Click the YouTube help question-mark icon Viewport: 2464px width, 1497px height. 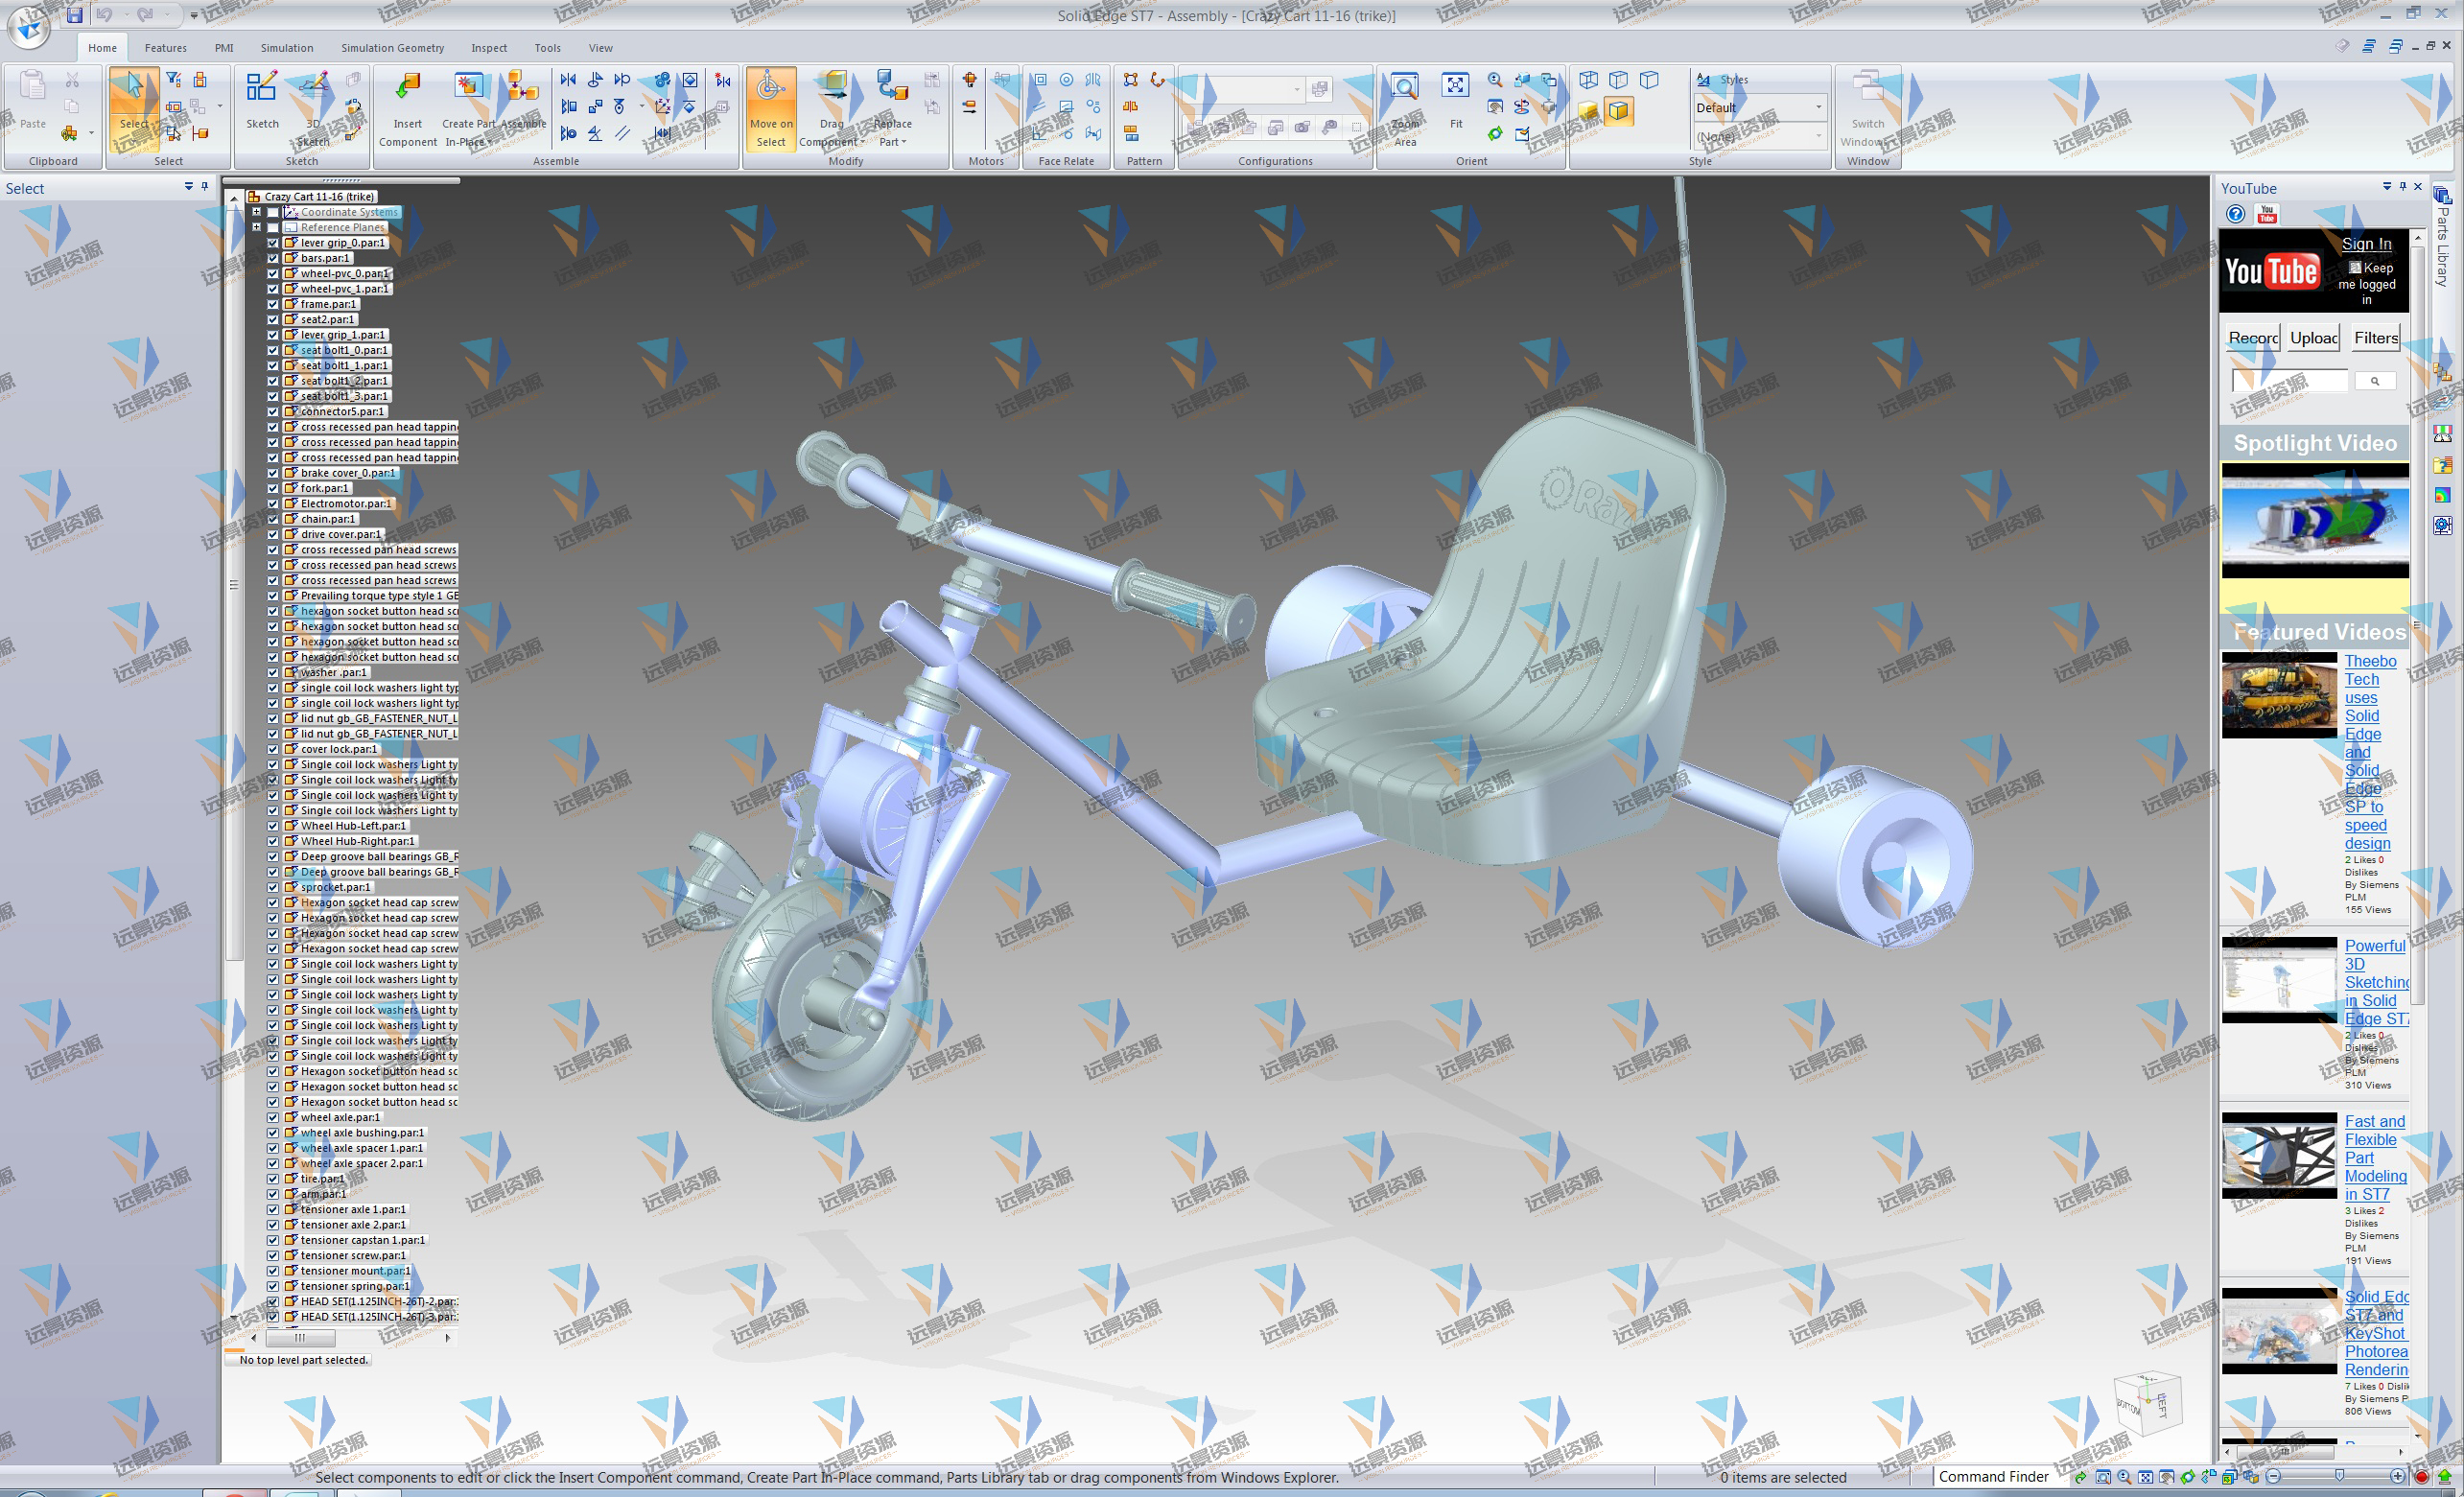(x=2237, y=214)
